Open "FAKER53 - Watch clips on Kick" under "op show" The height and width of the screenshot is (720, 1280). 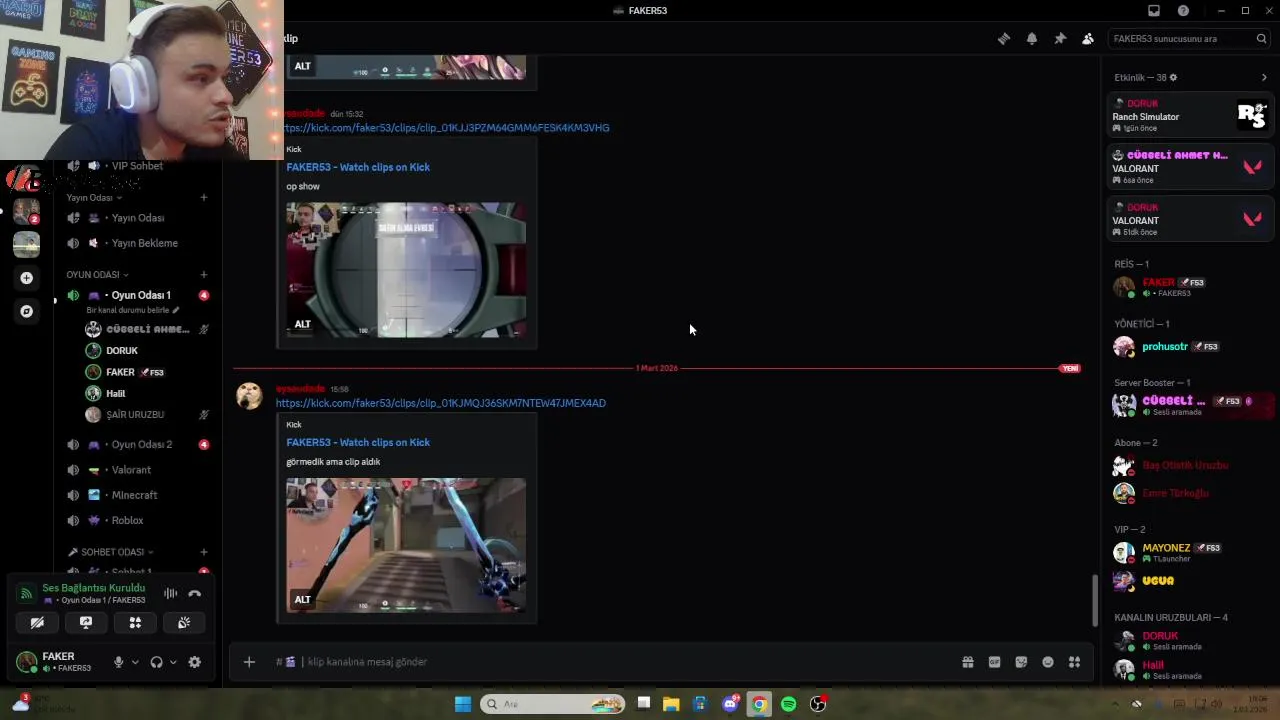tap(358, 167)
